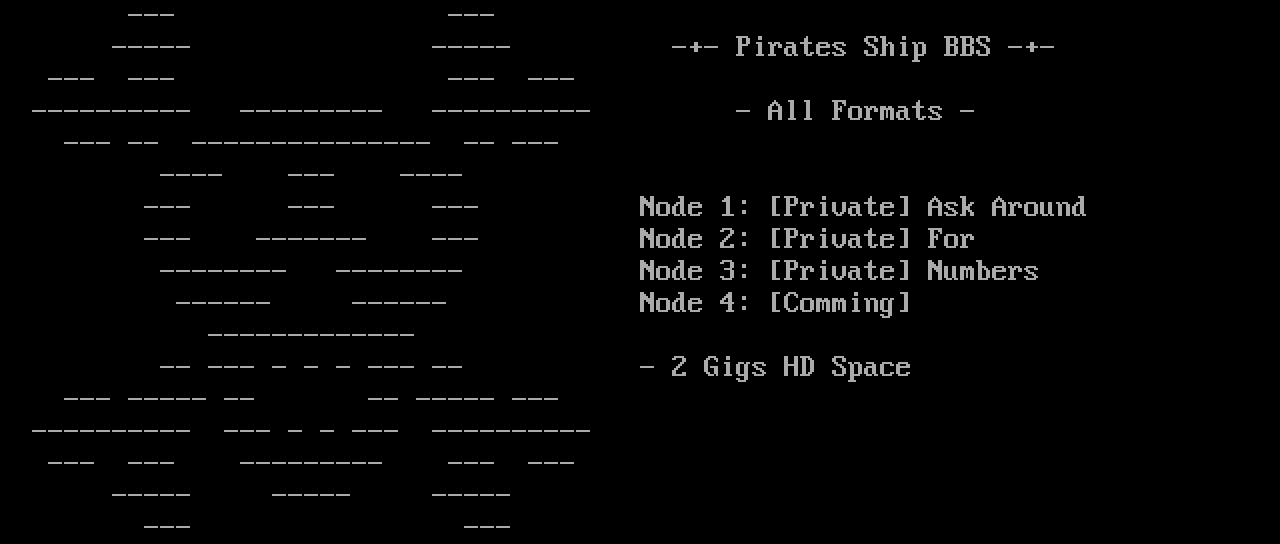The width and height of the screenshot is (1280, 544).
Task: Click [Private] tag on the Node 1 line
Action: [x=839, y=207]
